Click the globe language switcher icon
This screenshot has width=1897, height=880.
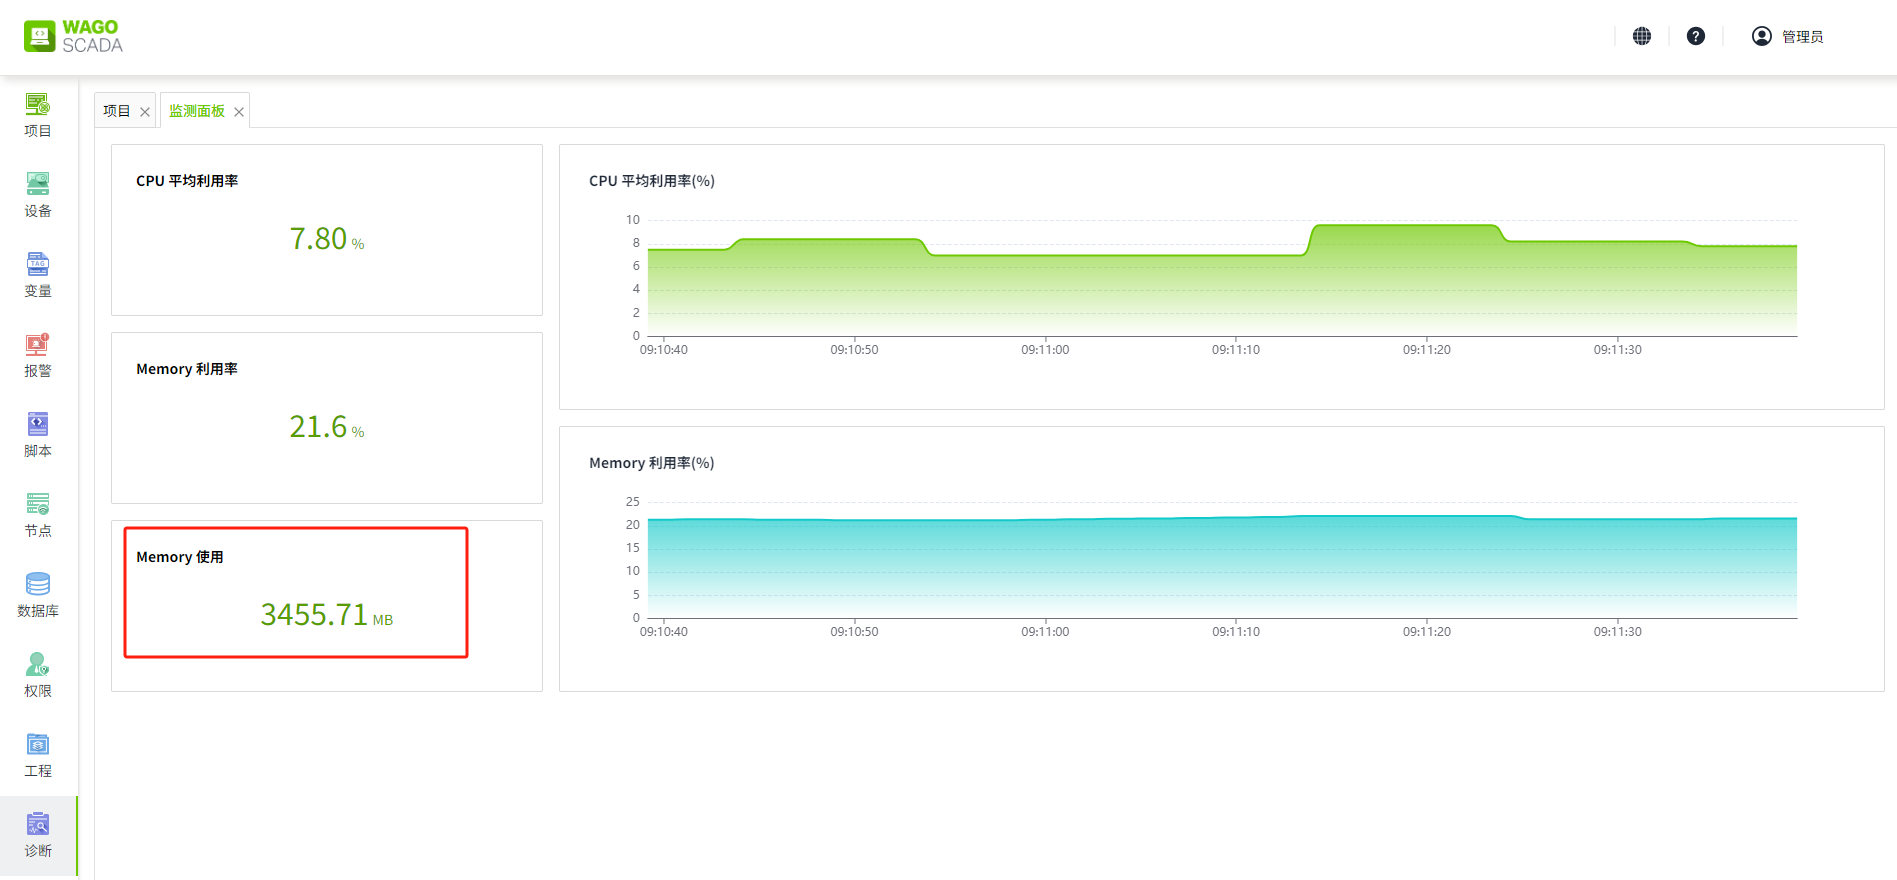(x=1642, y=36)
